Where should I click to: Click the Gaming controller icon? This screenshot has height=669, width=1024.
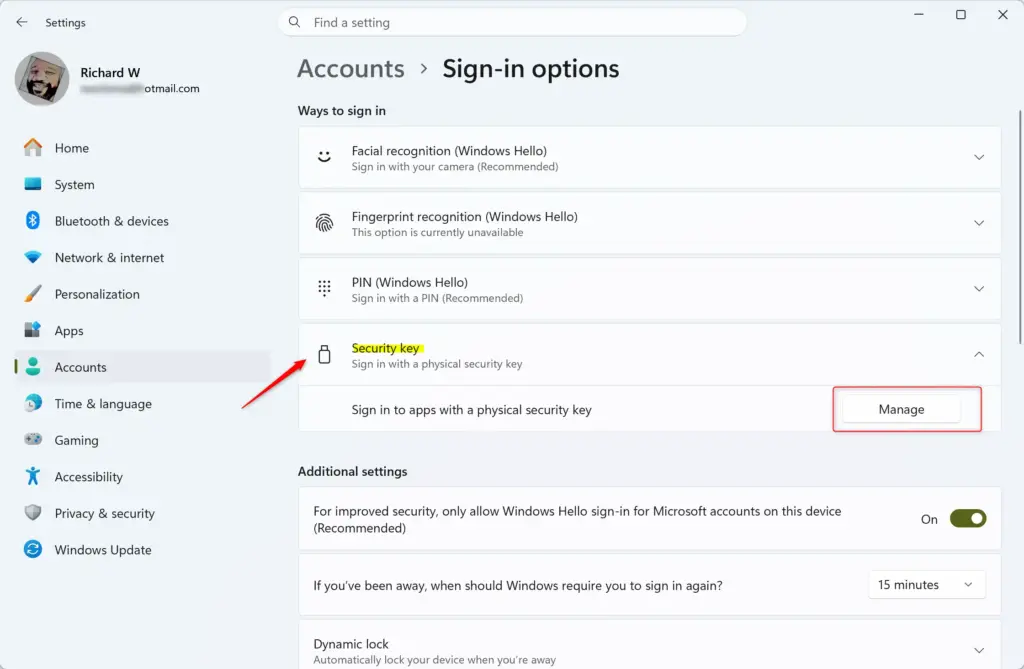coord(33,439)
